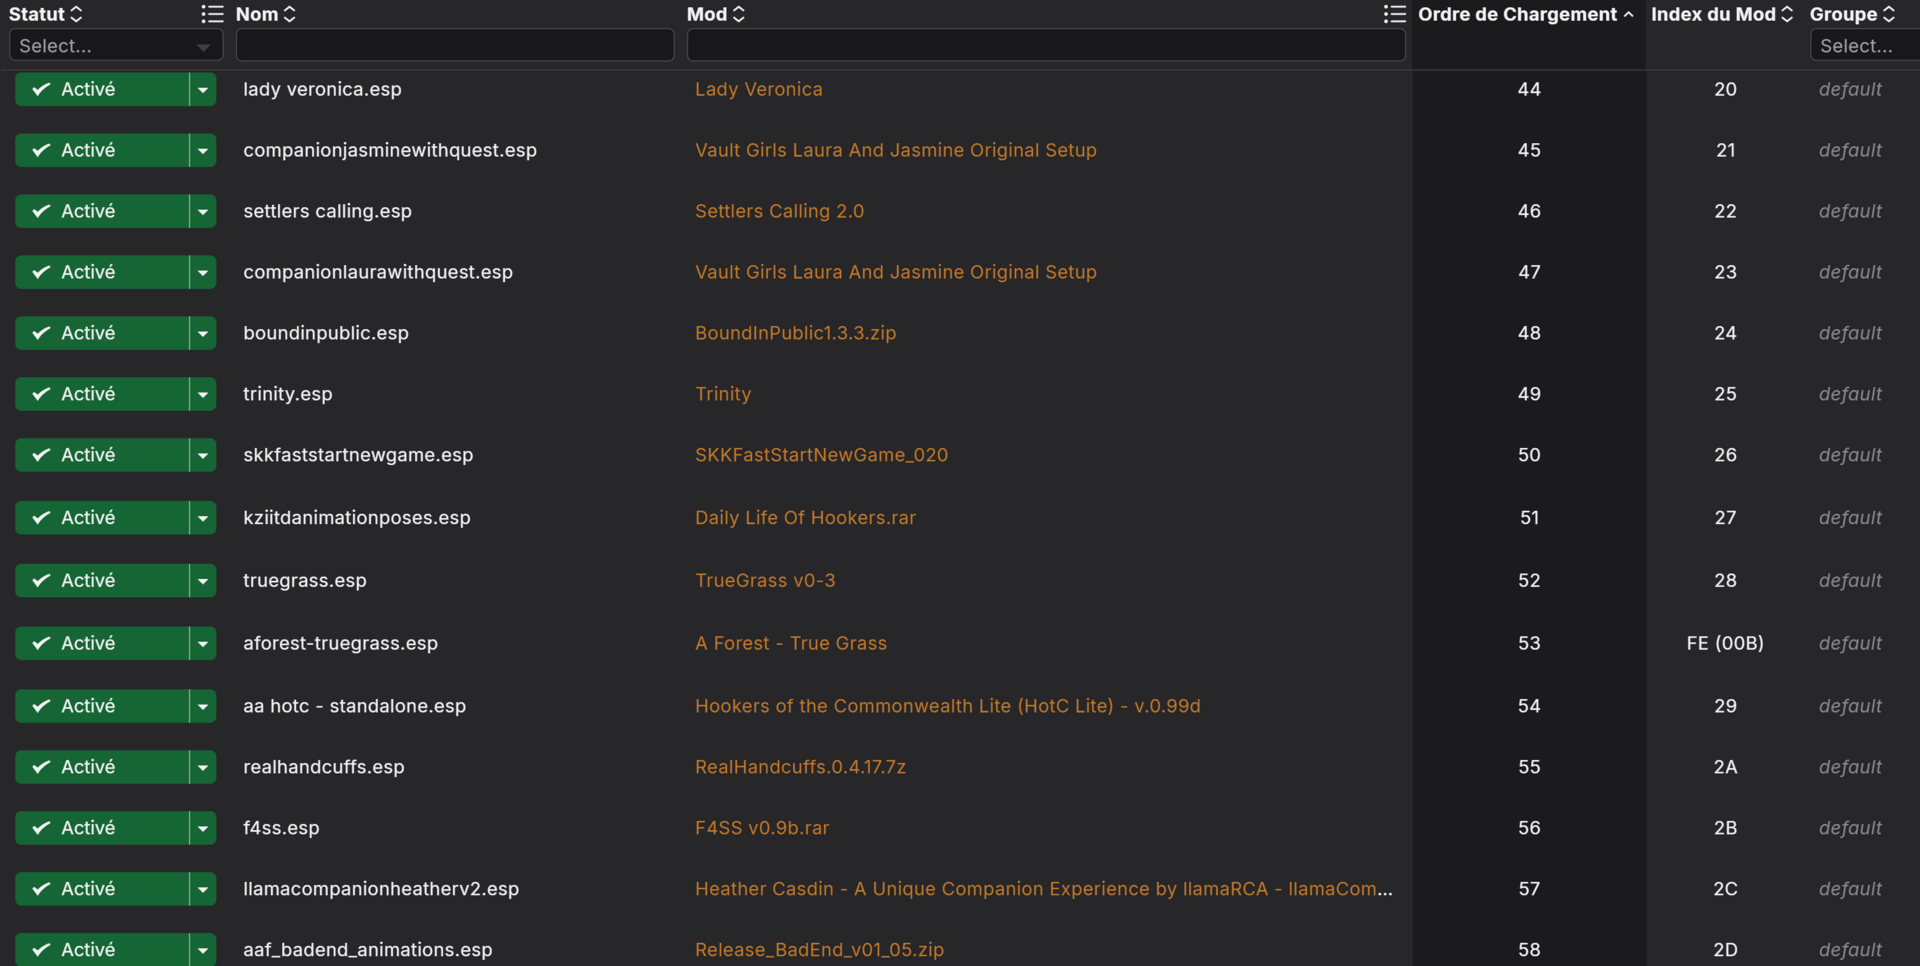Open list options icon beside Ordre de Chargement
The width and height of the screenshot is (1920, 966).
pyautogui.click(x=1394, y=14)
